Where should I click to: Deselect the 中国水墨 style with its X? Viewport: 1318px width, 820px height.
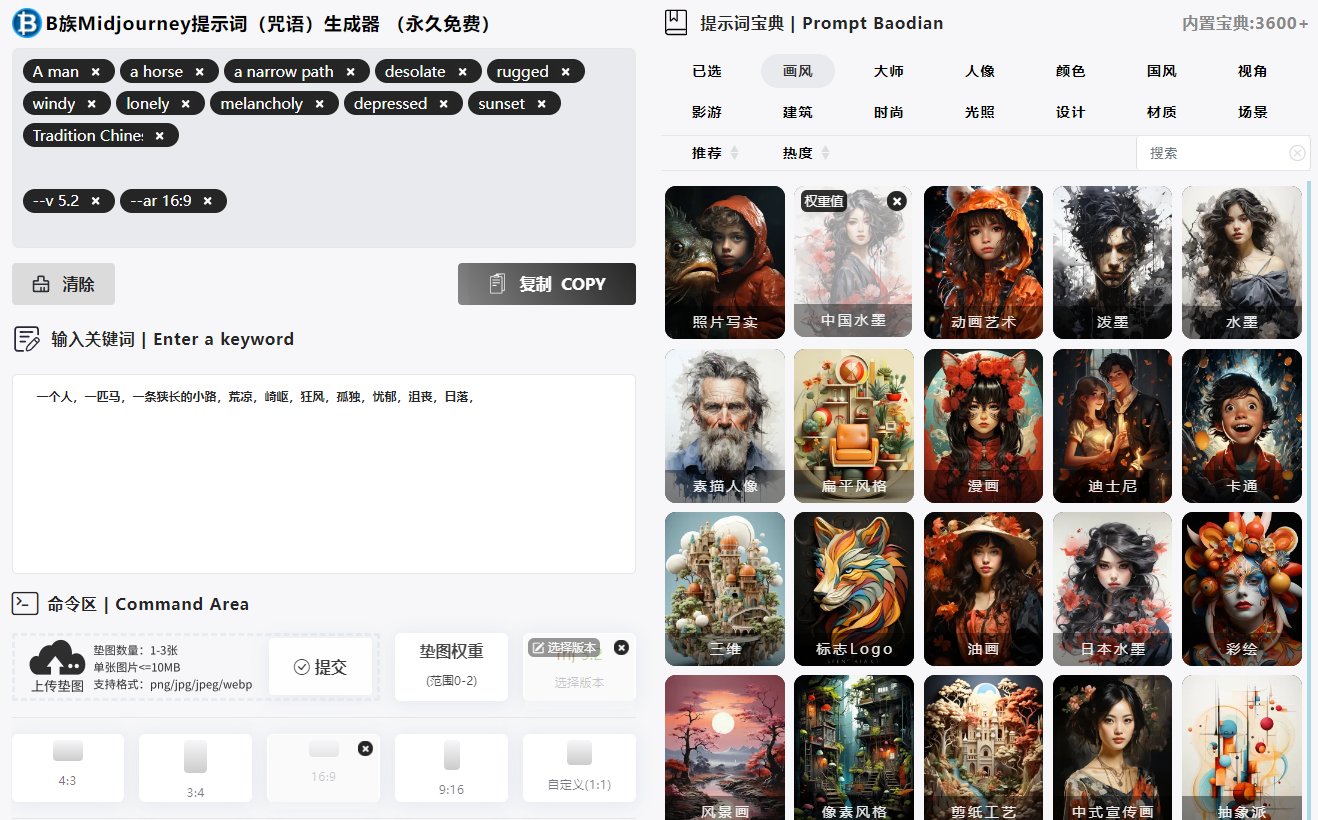[896, 201]
